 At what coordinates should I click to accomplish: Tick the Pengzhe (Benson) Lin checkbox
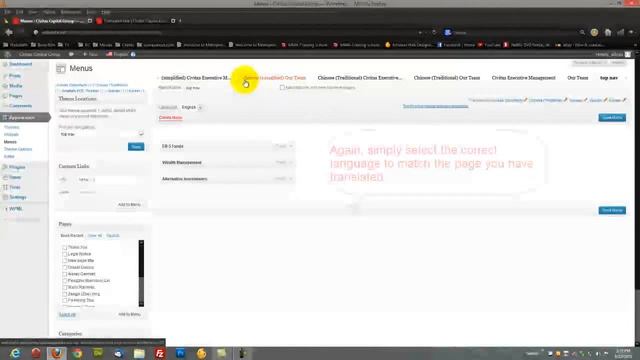[x=64, y=280]
